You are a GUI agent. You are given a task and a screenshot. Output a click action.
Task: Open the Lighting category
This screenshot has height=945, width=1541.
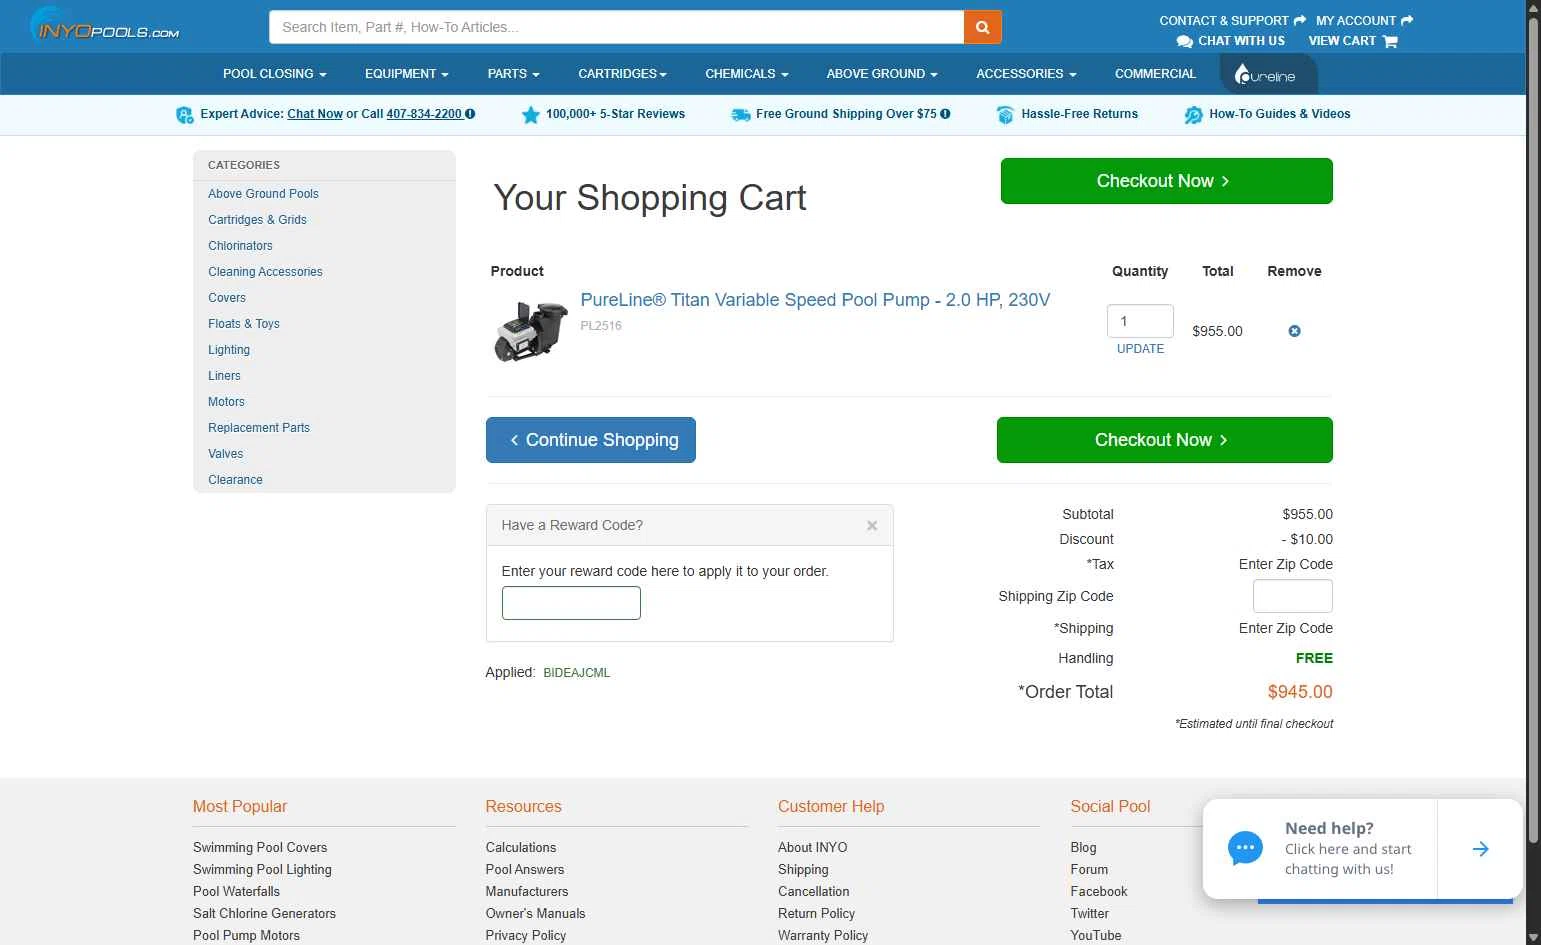tap(229, 350)
